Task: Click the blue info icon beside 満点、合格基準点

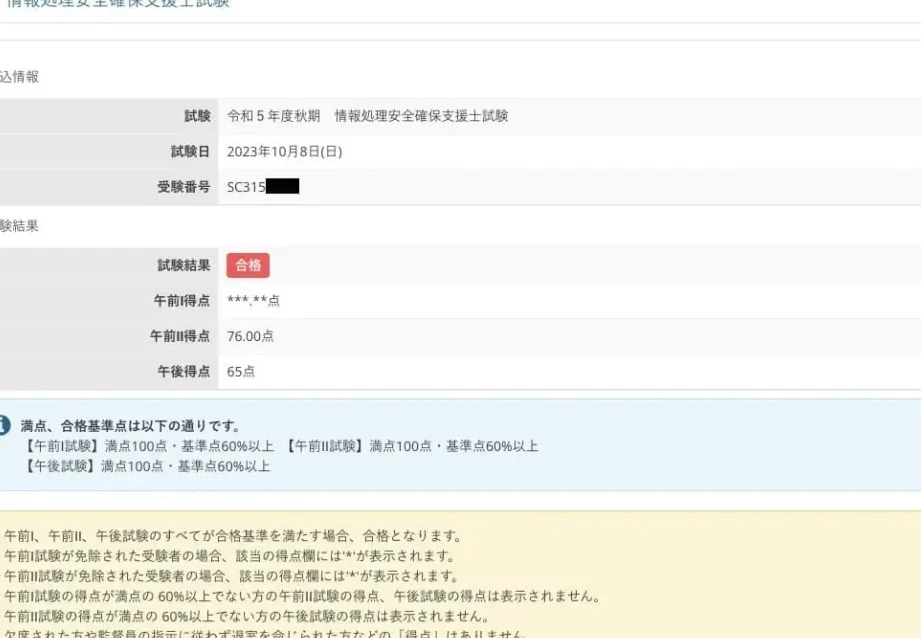Action: pos(4,425)
